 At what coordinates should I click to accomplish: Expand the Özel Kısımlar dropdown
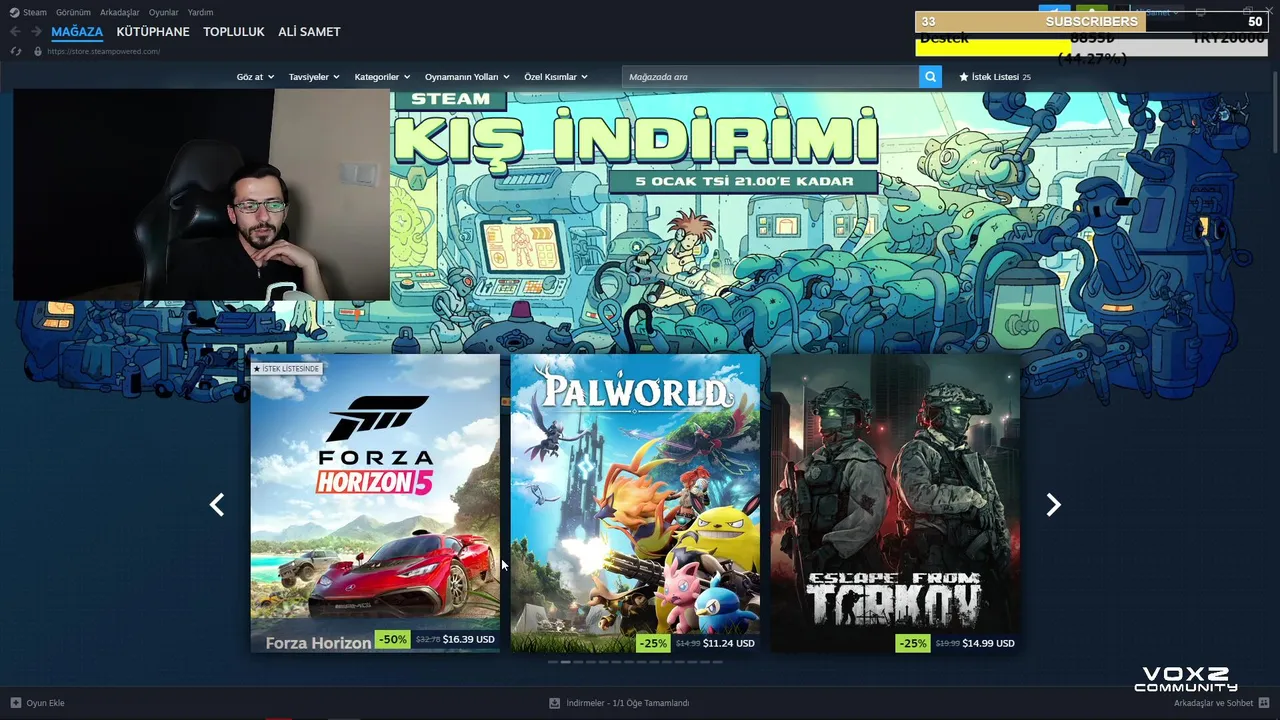[x=556, y=77]
